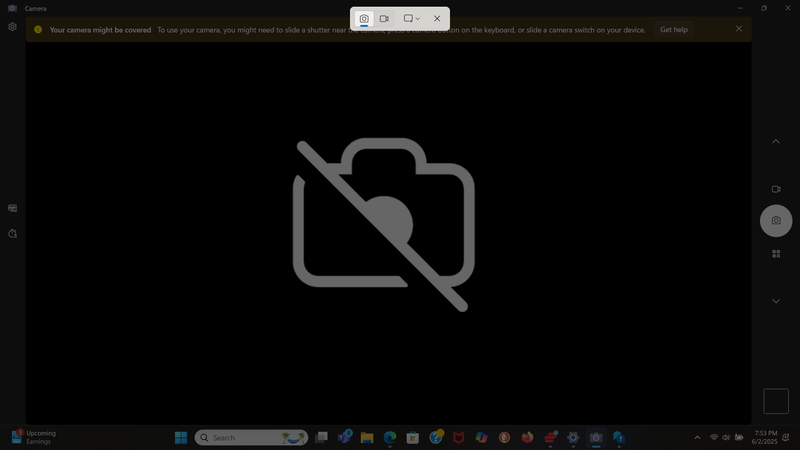This screenshot has height=450, width=800.
Task: Open the snip shape mode dropdown
Action: (412, 19)
